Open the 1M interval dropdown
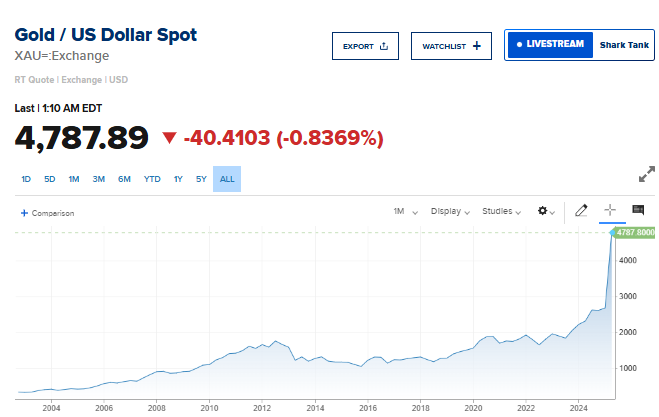This screenshot has height=417, width=659. 404,211
